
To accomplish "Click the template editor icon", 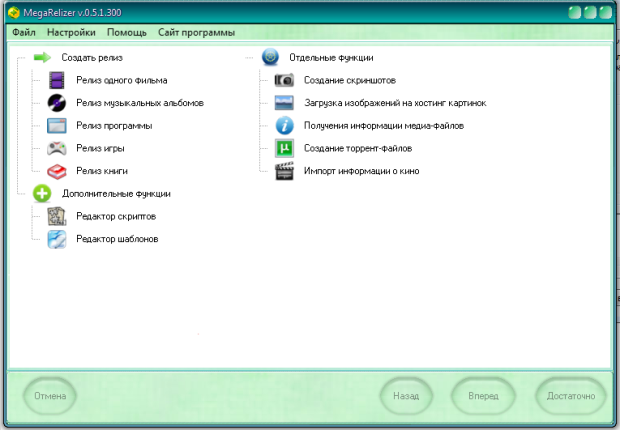I will tap(57, 239).
